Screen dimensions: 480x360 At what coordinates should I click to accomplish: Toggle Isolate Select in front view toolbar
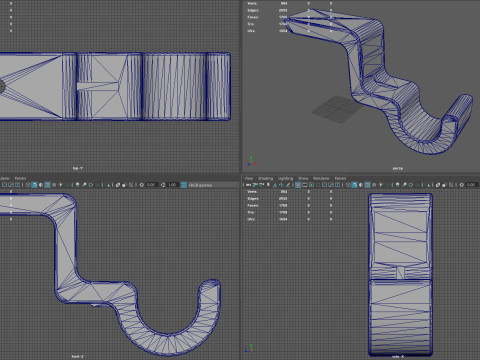108,185
